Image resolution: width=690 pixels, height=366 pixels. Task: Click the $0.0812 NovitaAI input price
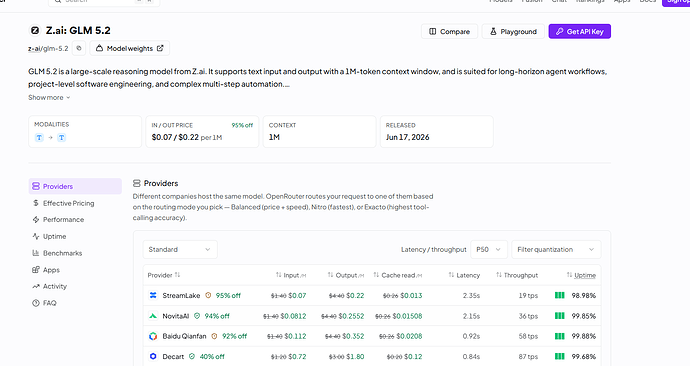(294, 316)
